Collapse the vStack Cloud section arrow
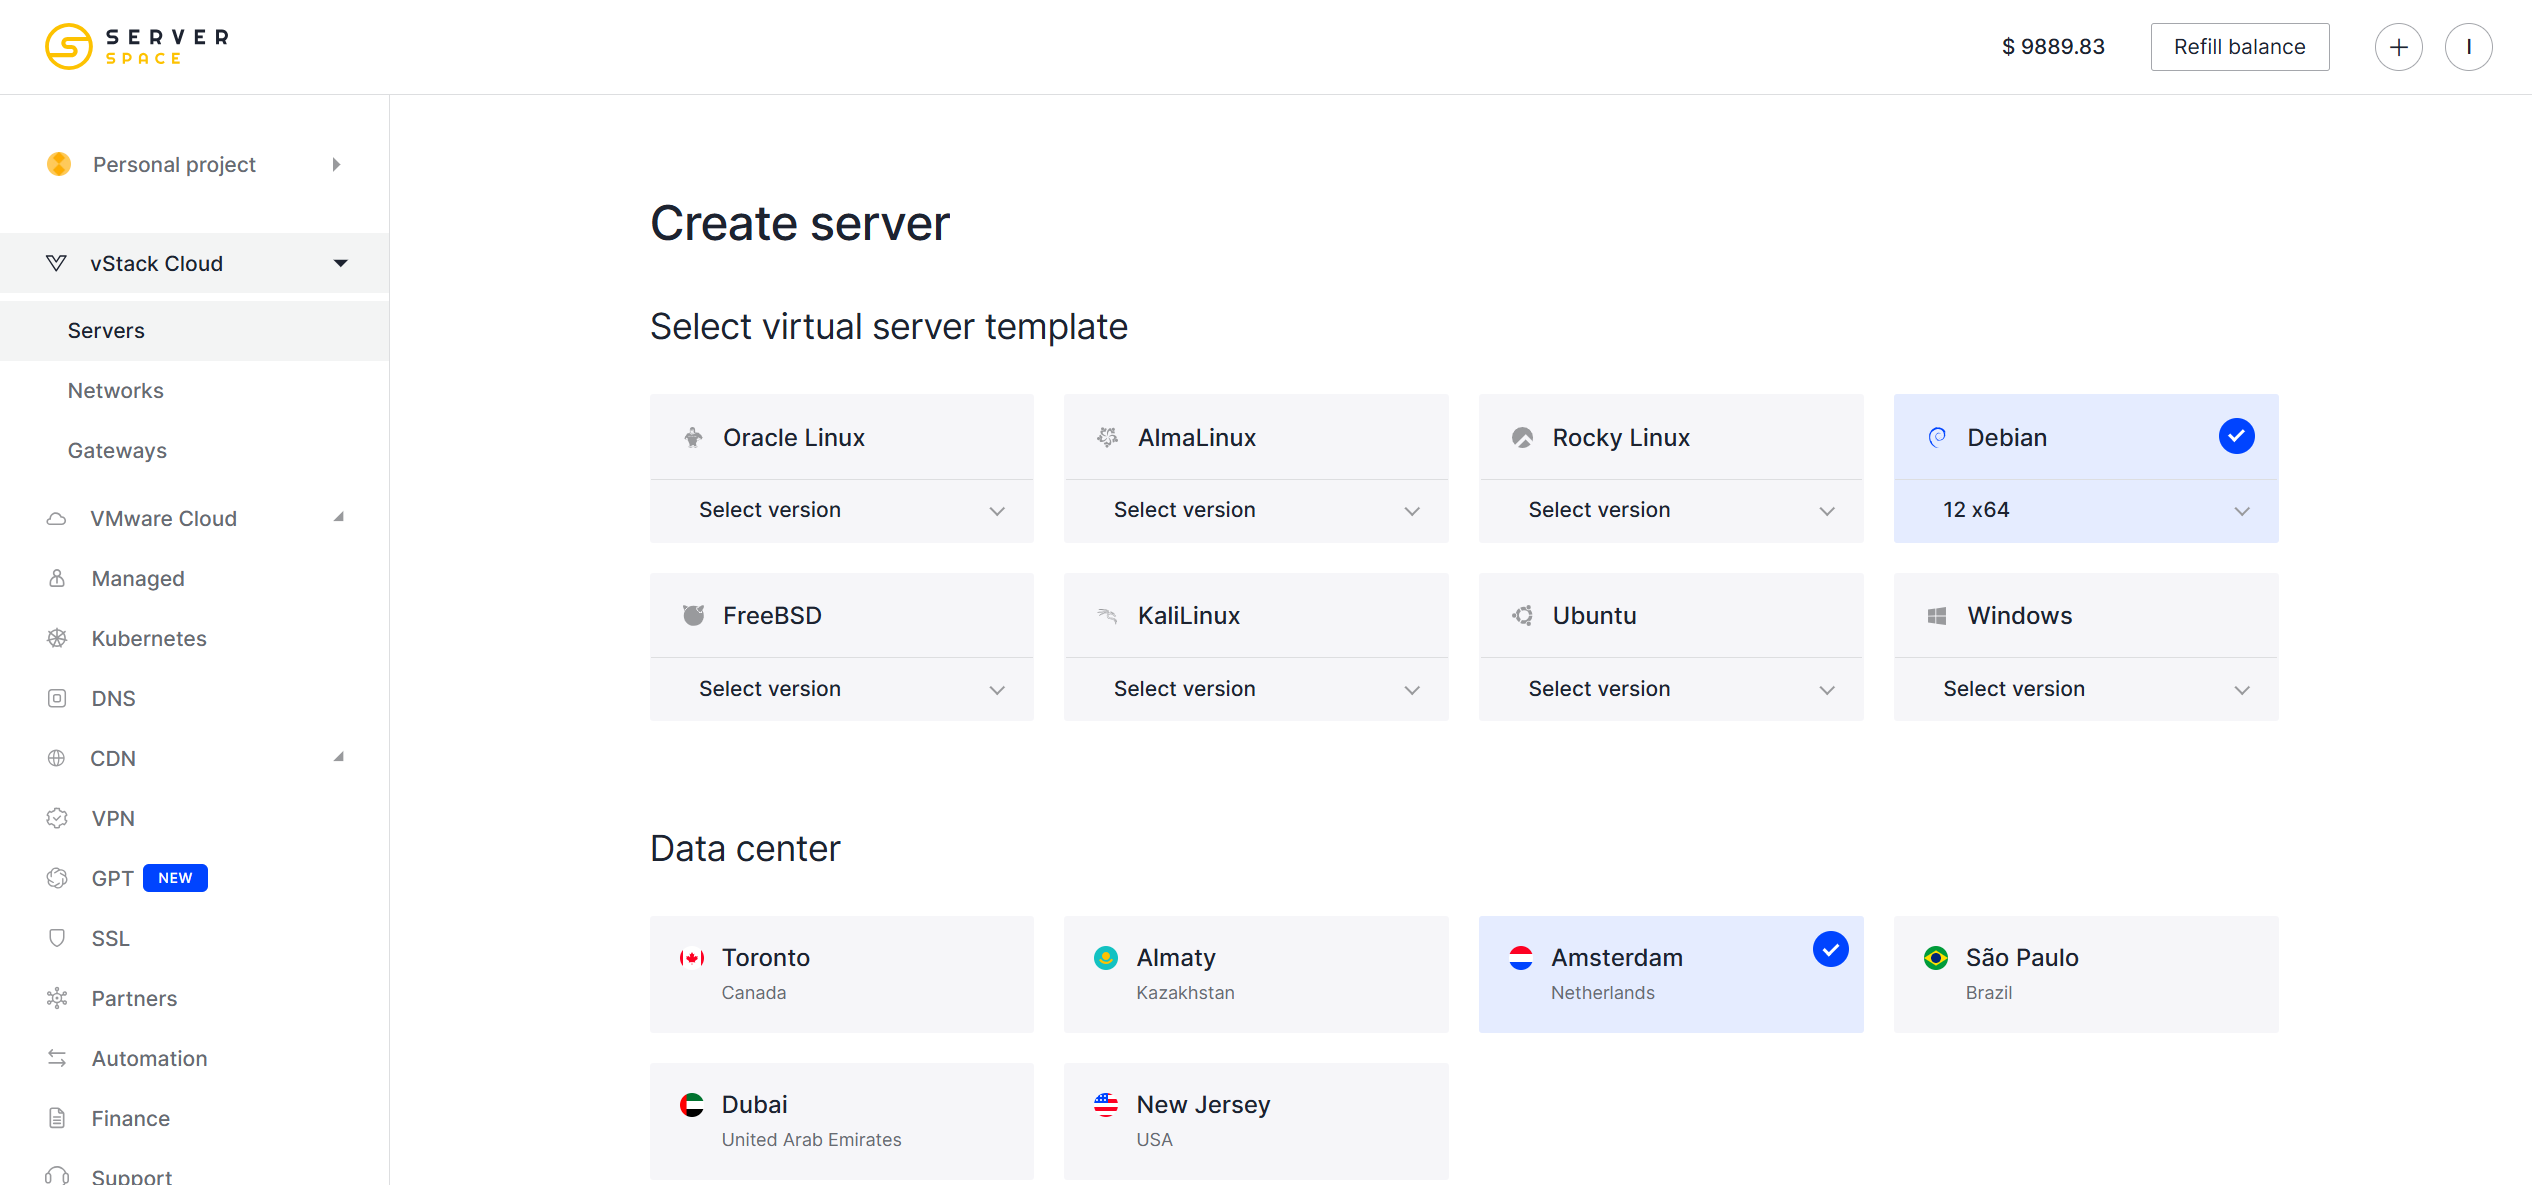Viewport: 2532px width, 1185px height. [x=340, y=263]
